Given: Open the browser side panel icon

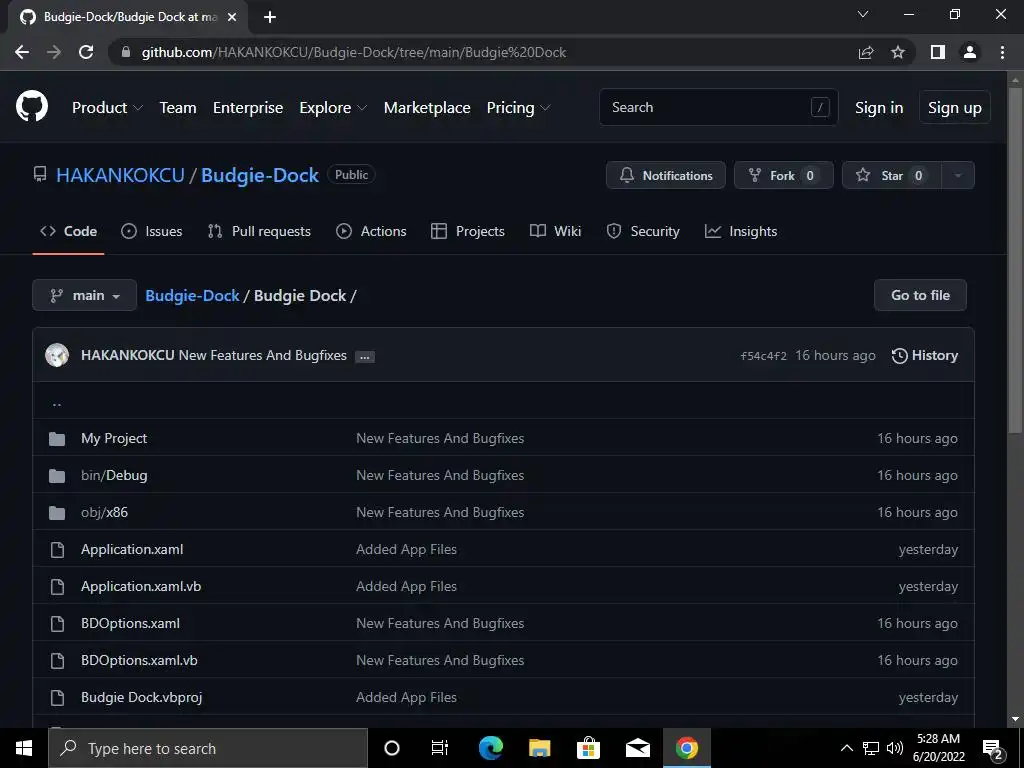Looking at the screenshot, I should (x=938, y=52).
